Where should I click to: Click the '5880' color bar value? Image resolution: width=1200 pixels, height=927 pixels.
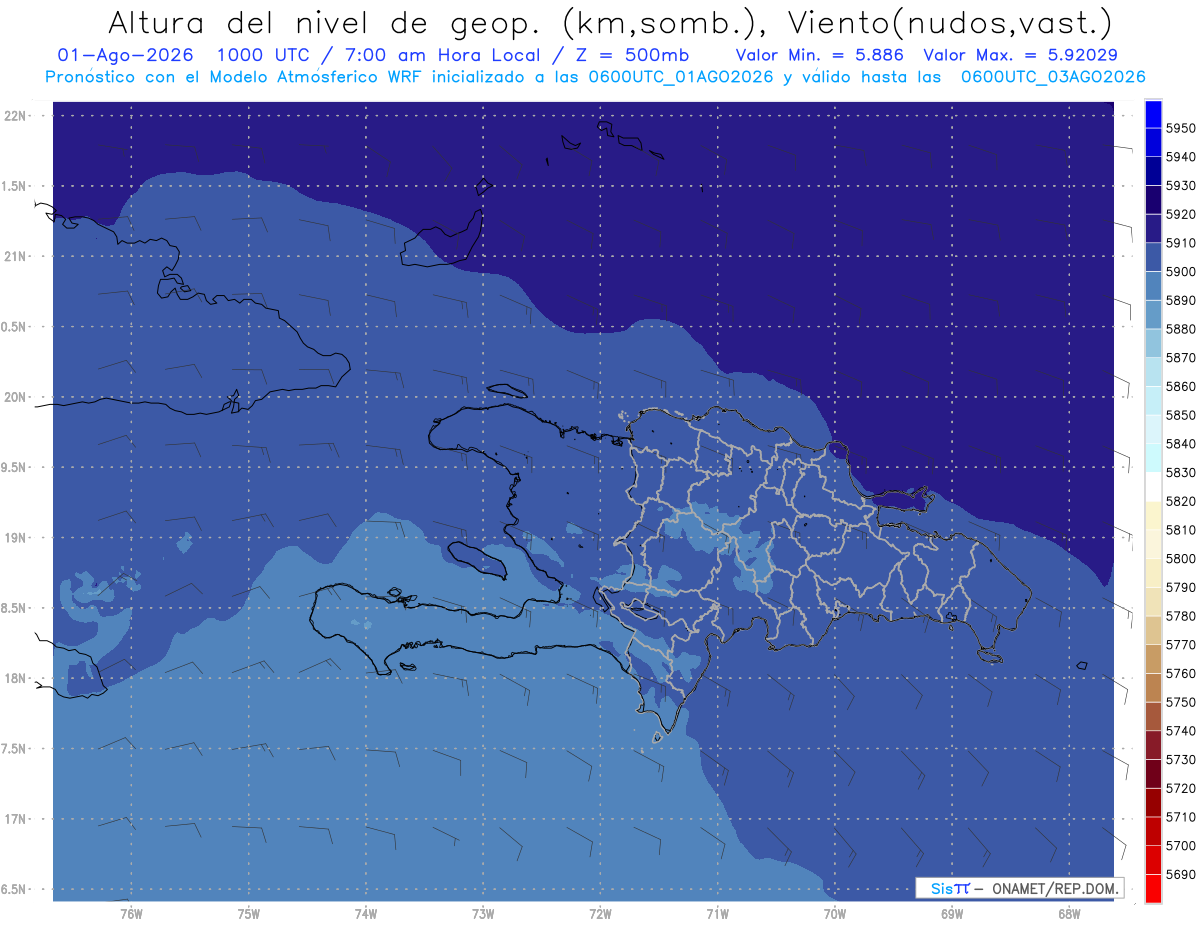[x=1180, y=329]
